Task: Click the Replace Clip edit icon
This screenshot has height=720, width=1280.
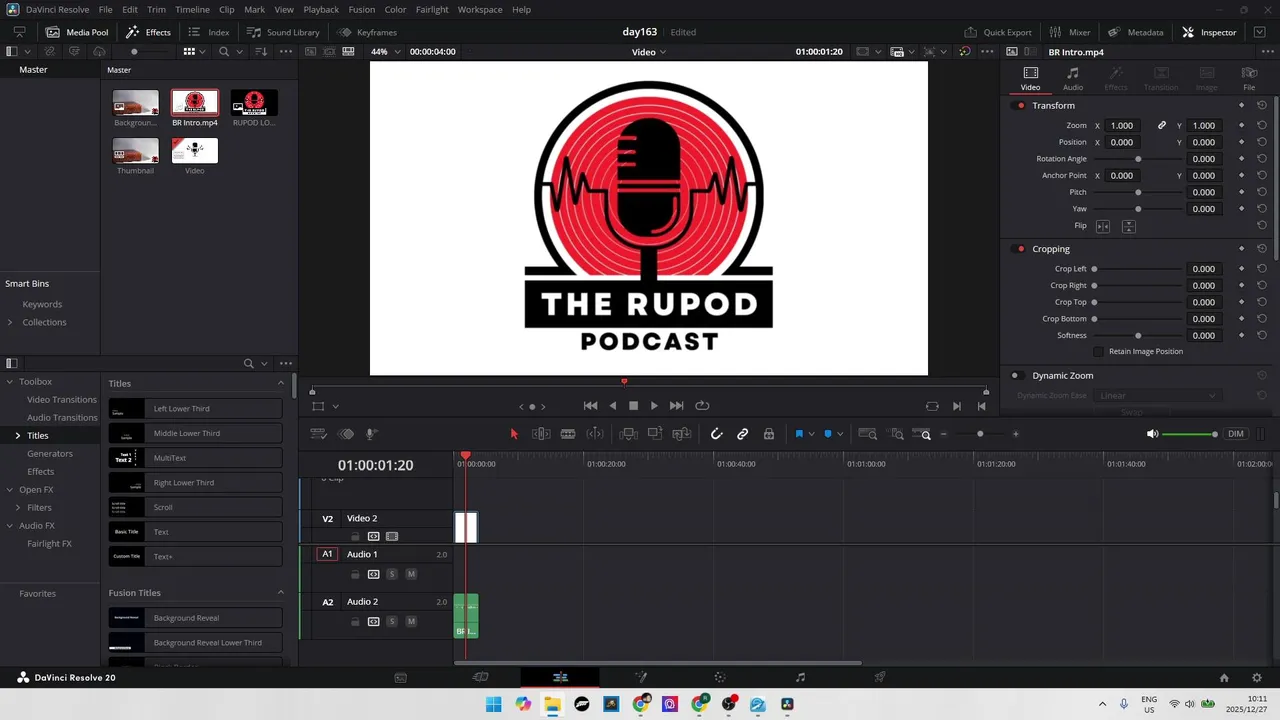Action: point(682,434)
